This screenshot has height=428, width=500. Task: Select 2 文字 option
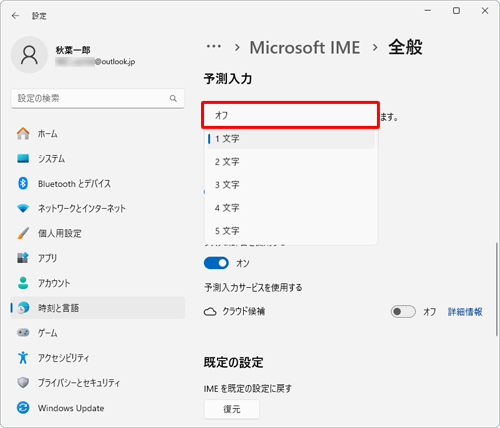click(x=291, y=162)
